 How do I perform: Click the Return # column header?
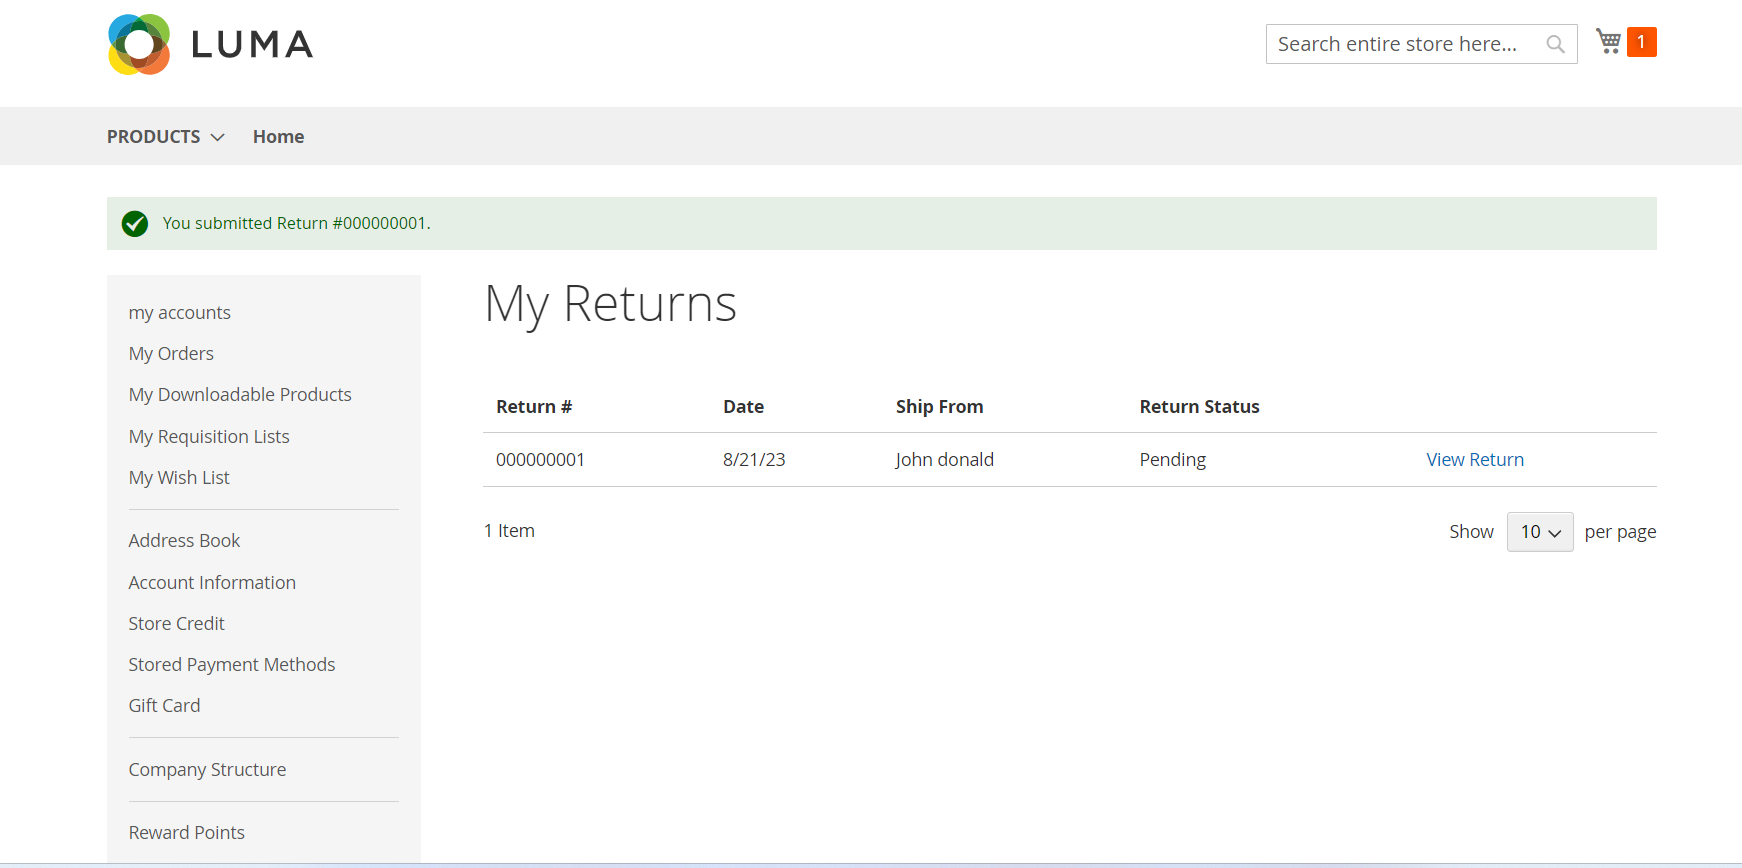click(x=534, y=407)
